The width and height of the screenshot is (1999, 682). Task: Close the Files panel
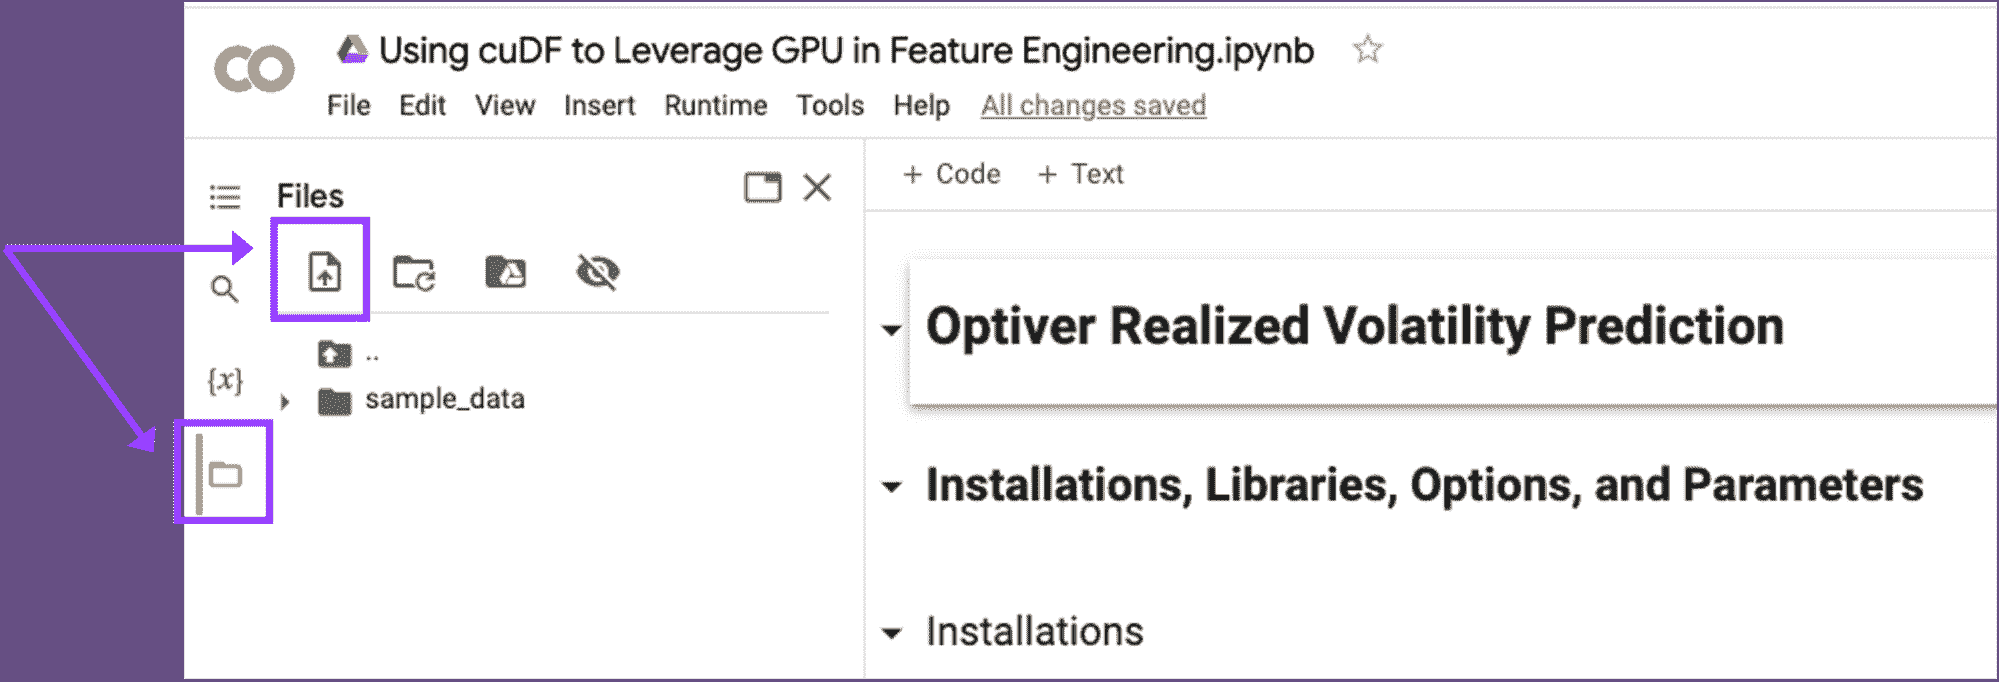[817, 187]
